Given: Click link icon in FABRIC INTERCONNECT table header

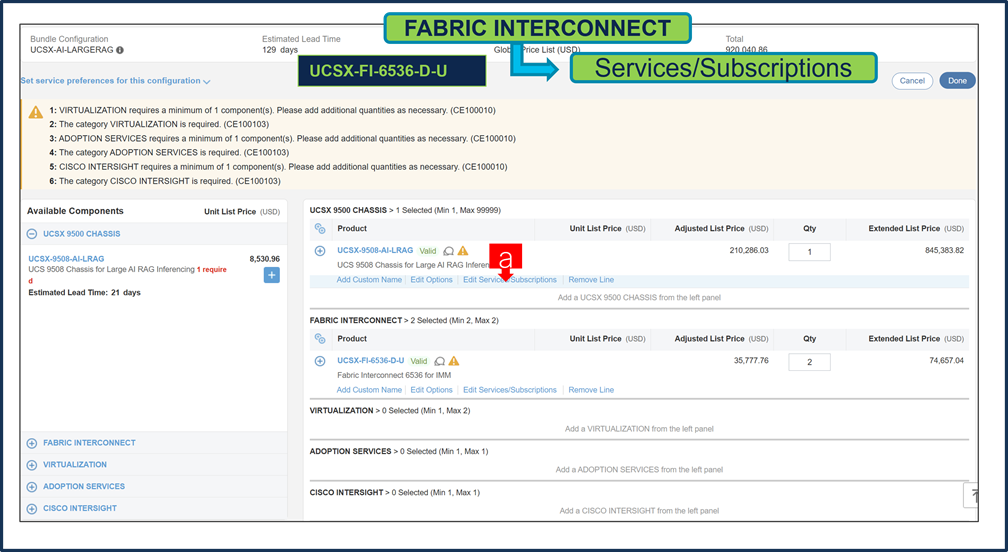Looking at the screenshot, I should point(320,339).
